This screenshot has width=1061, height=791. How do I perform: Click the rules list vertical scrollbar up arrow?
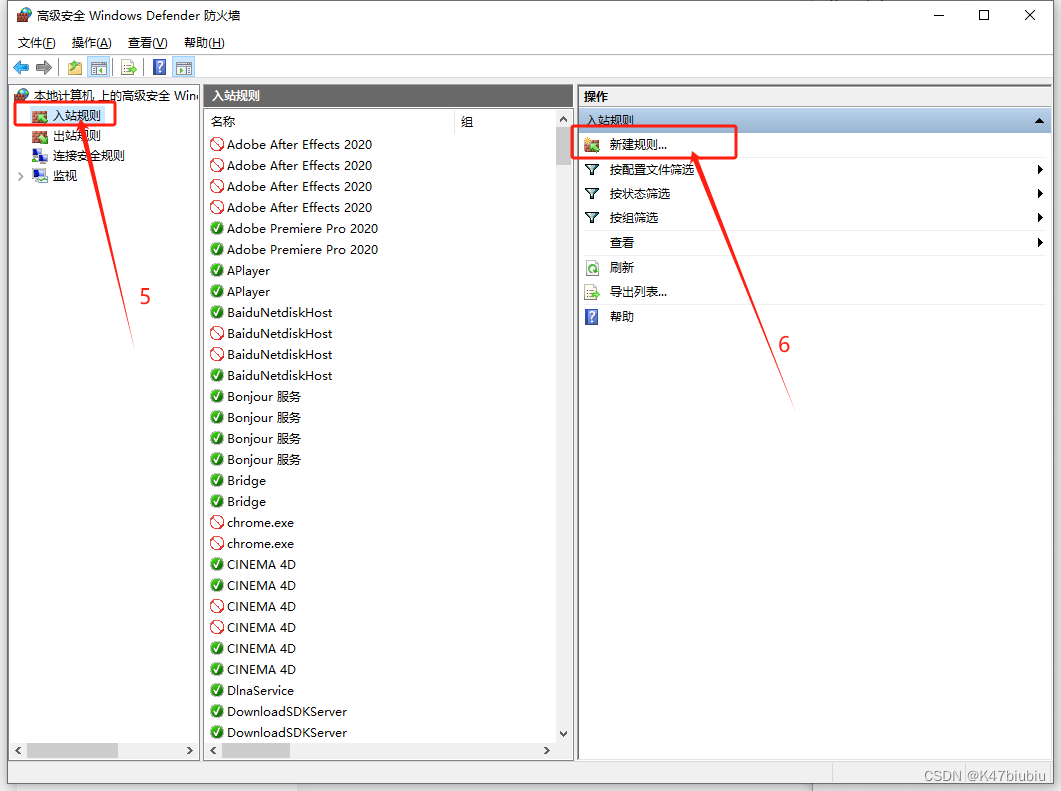click(x=563, y=119)
